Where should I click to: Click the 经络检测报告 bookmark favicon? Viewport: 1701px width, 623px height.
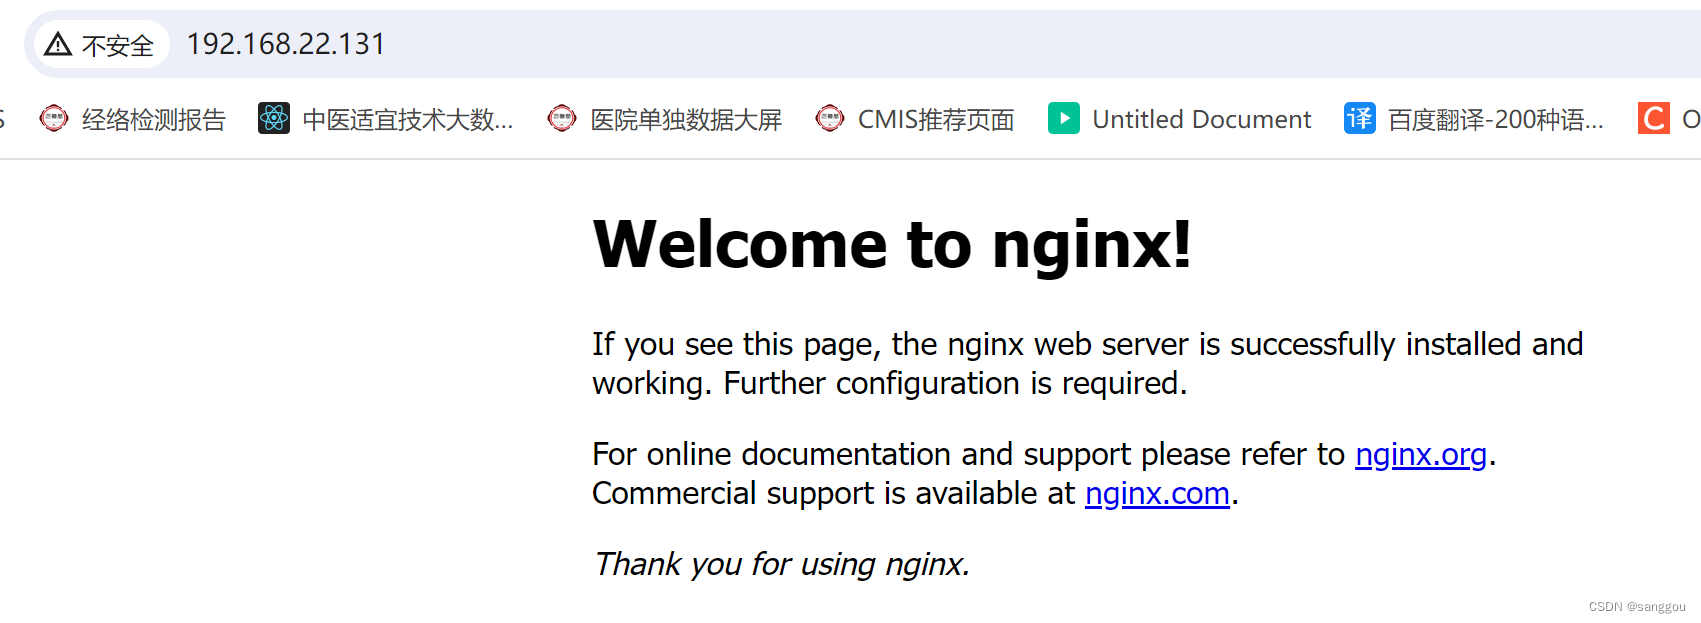tap(53, 119)
